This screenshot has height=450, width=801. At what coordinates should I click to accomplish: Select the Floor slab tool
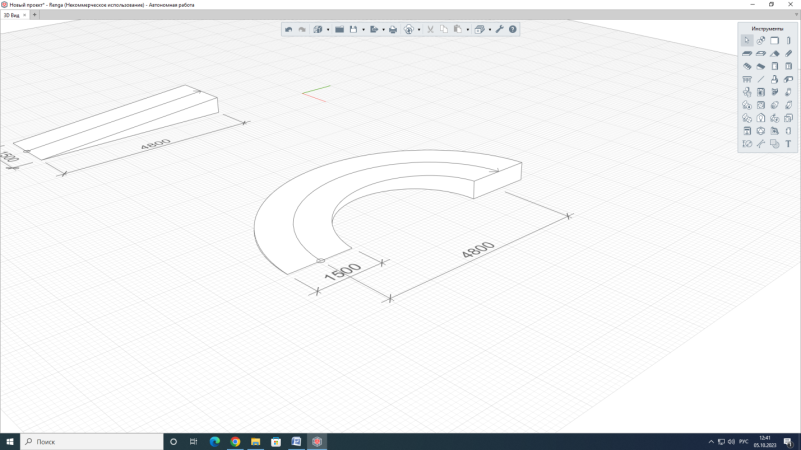(747, 53)
